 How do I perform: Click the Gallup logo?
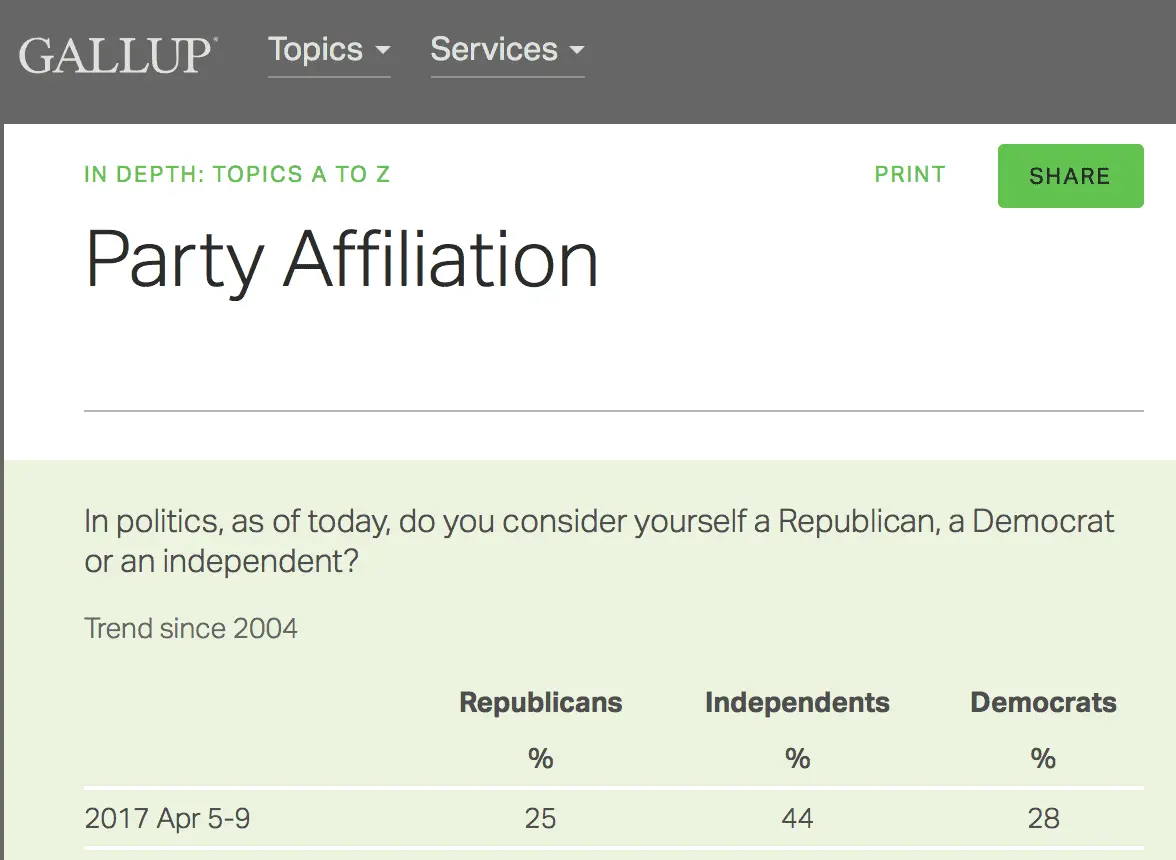pos(118,54)
